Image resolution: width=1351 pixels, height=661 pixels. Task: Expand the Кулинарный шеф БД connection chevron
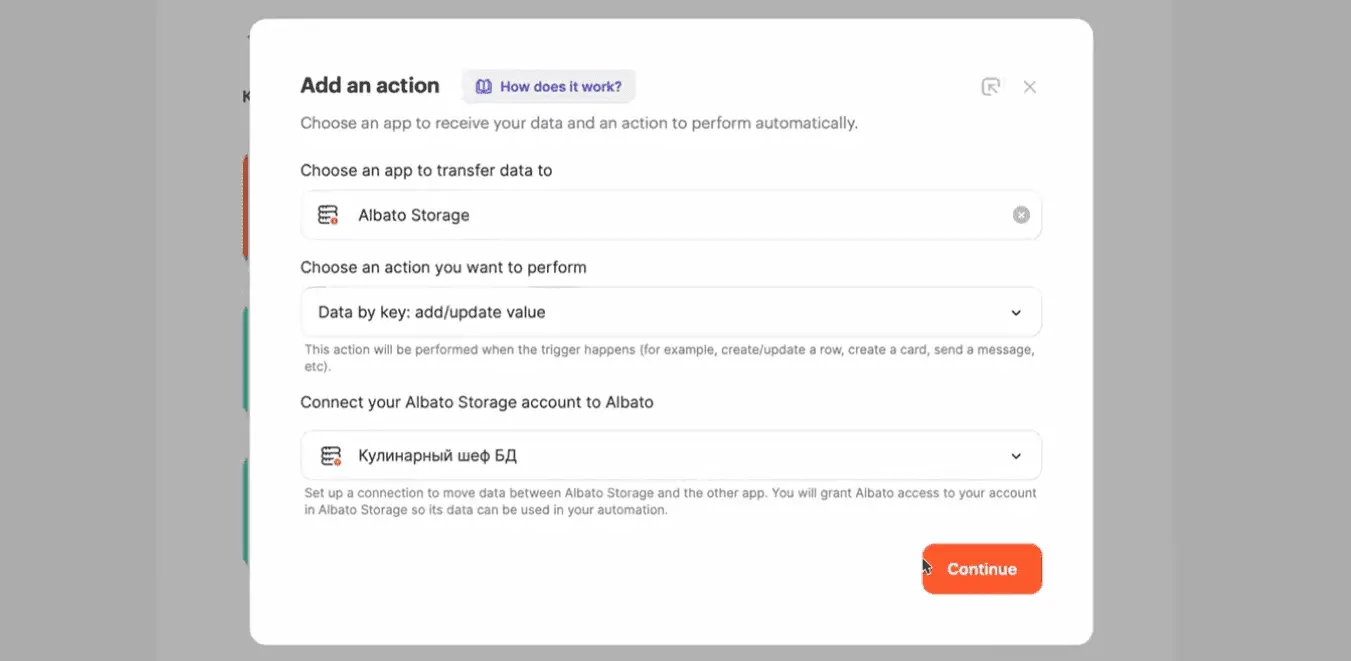pos(1016,456)
